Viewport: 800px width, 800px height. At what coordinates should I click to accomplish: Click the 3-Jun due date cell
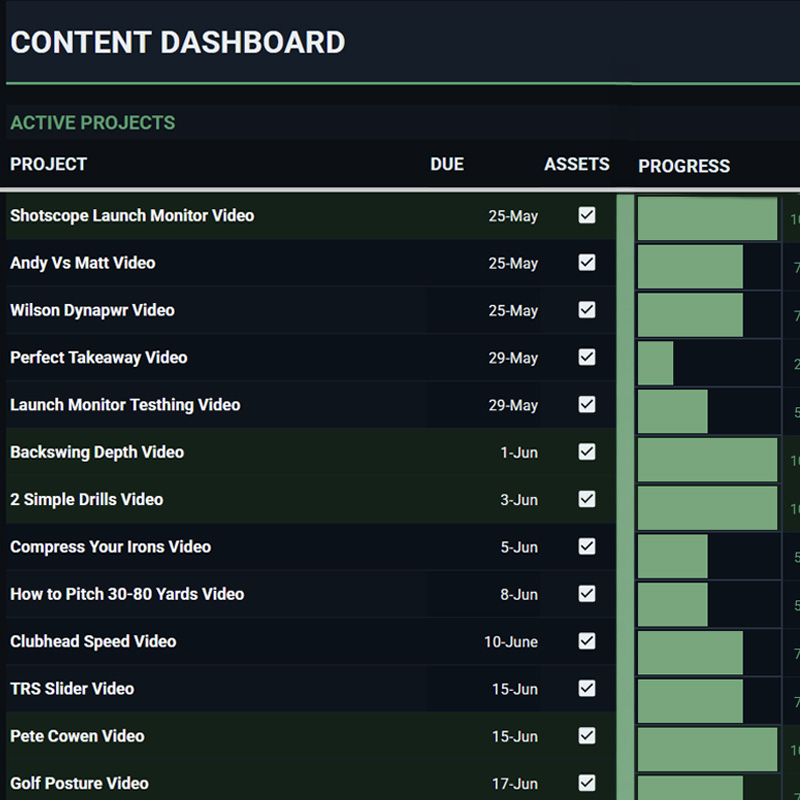519,500
